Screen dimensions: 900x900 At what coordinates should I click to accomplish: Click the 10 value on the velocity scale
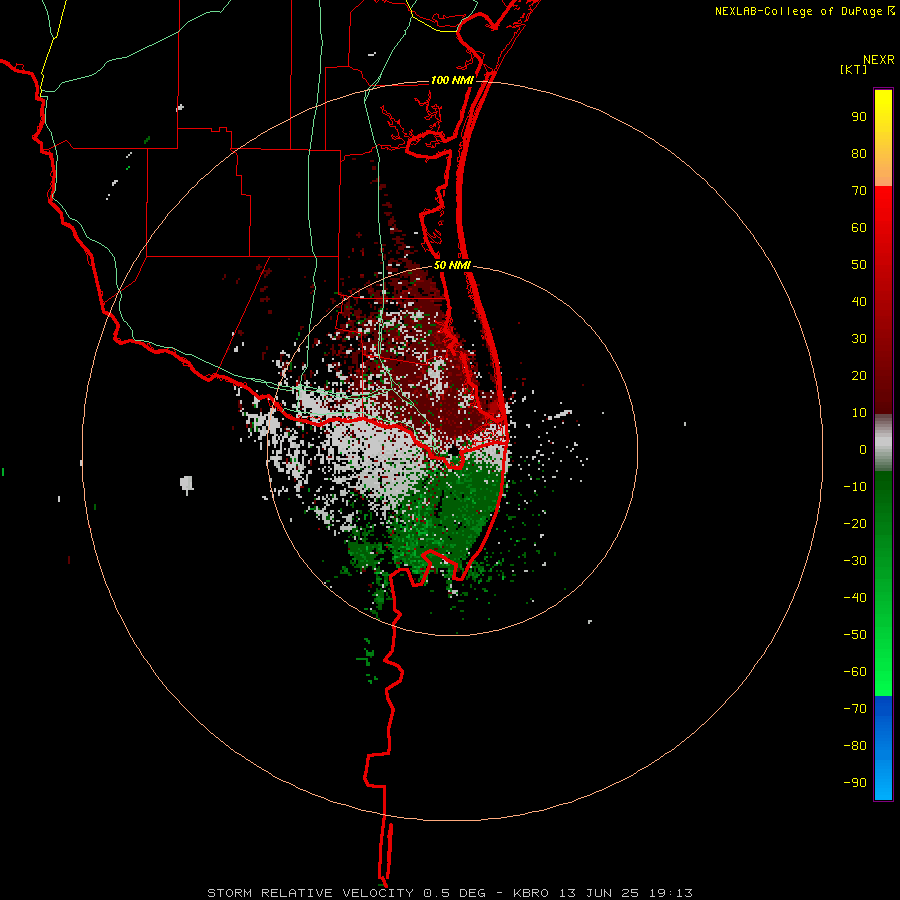[859, 413]
